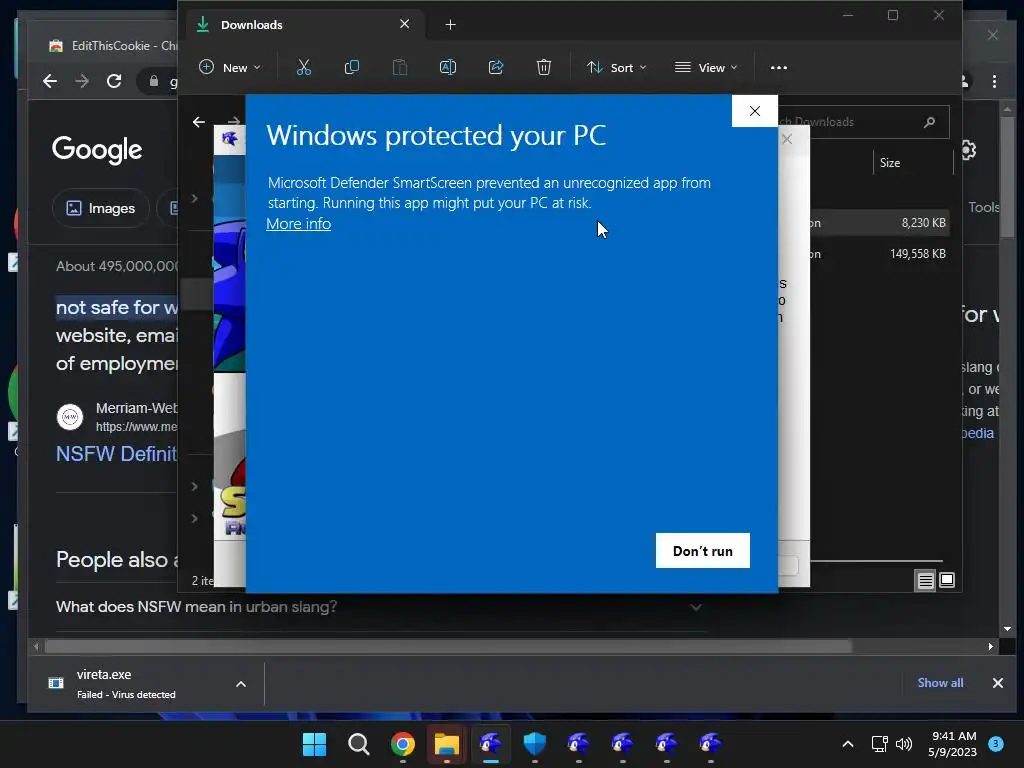Click Delete trash icon in Explorer toolbar
1024x768 pixels.
pos(544,67)
